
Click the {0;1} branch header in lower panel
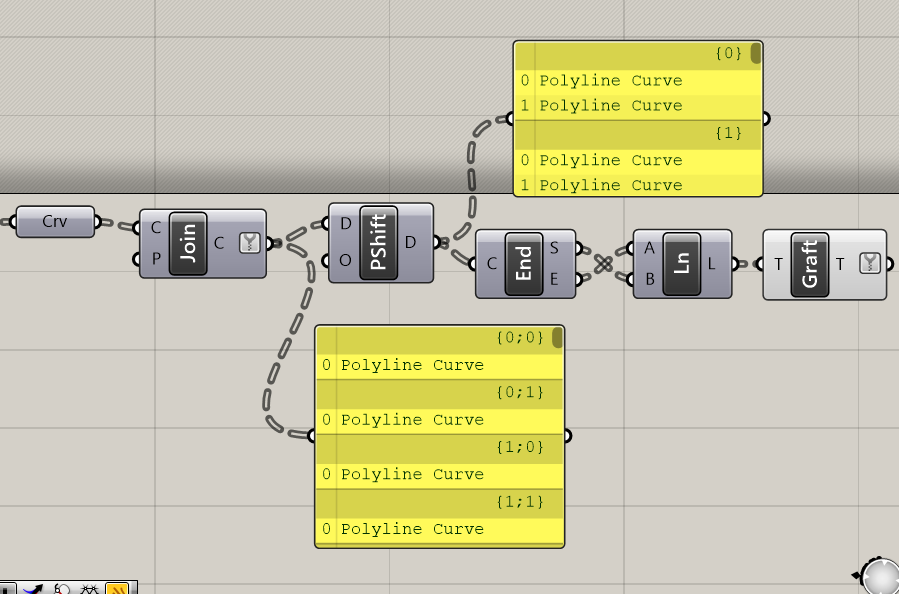(440, 392)
